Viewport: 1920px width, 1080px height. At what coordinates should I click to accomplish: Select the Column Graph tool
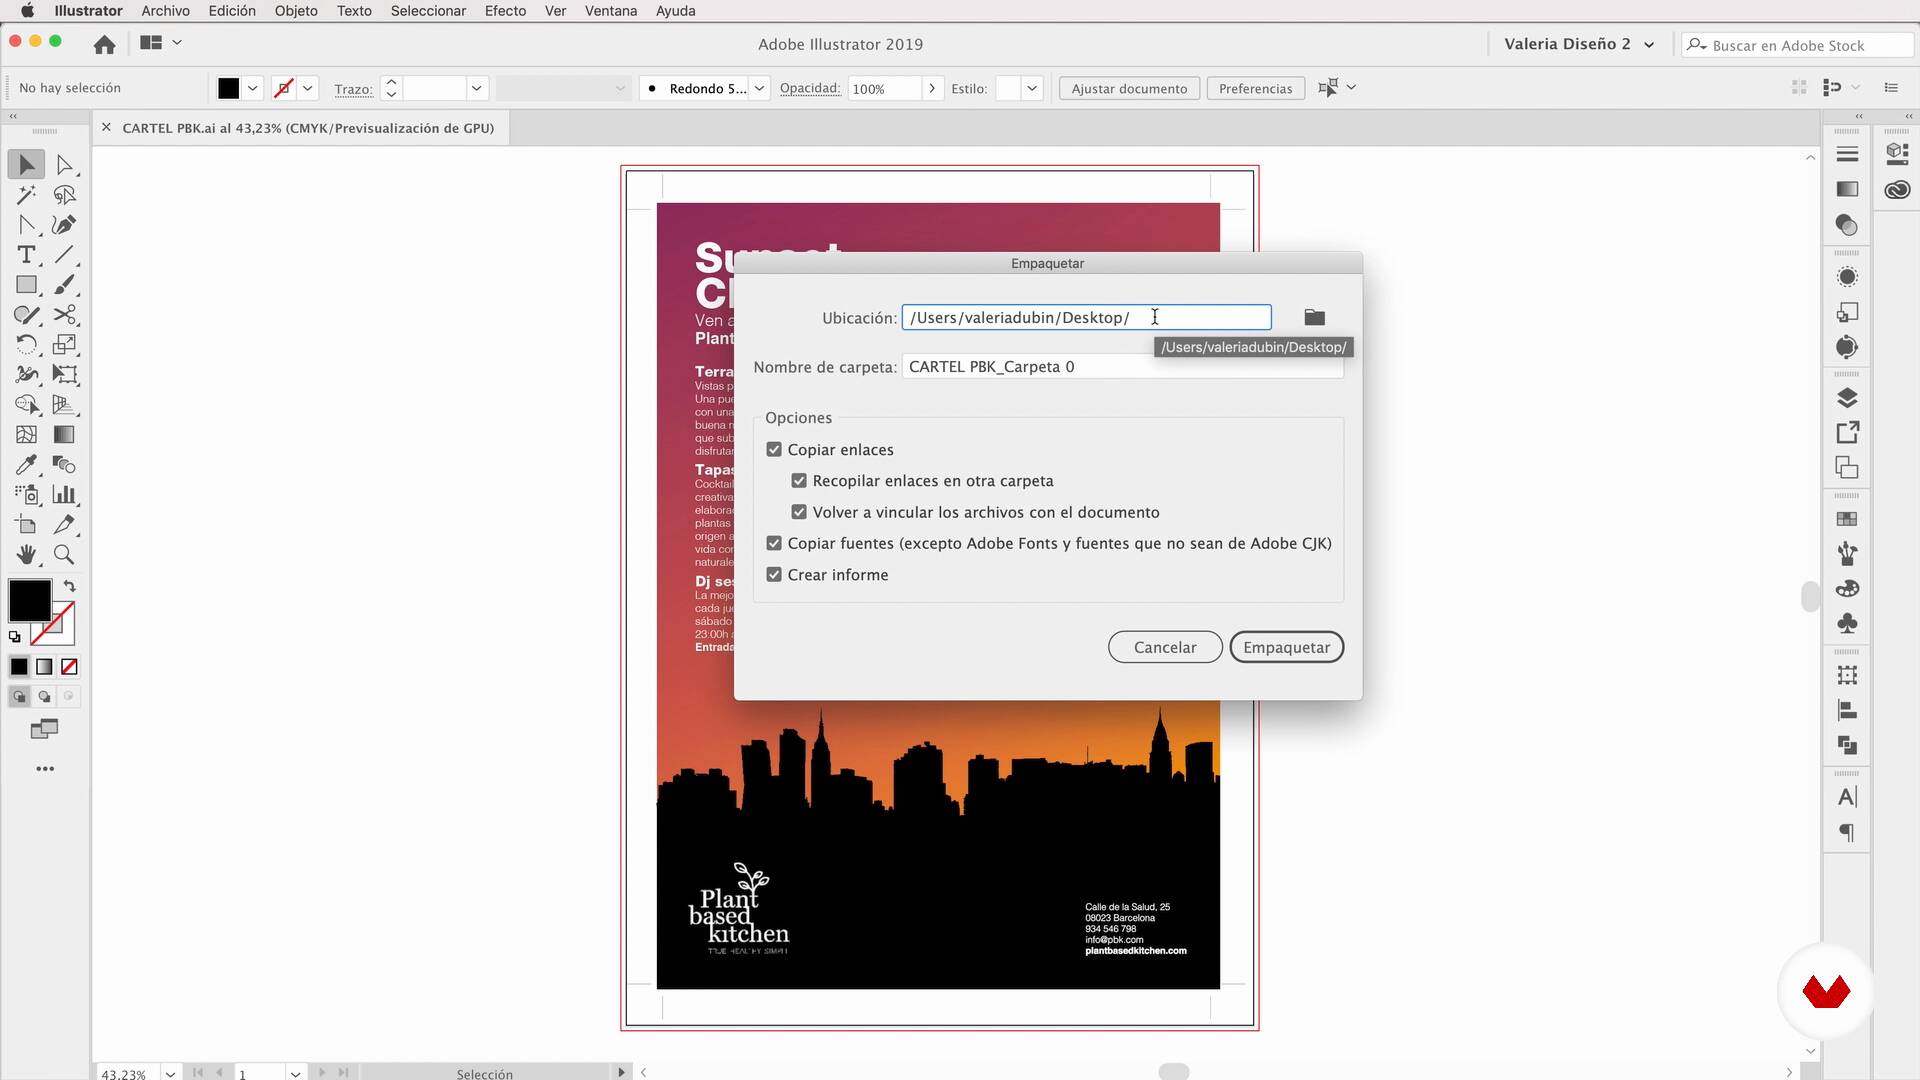tap(64, 494)
